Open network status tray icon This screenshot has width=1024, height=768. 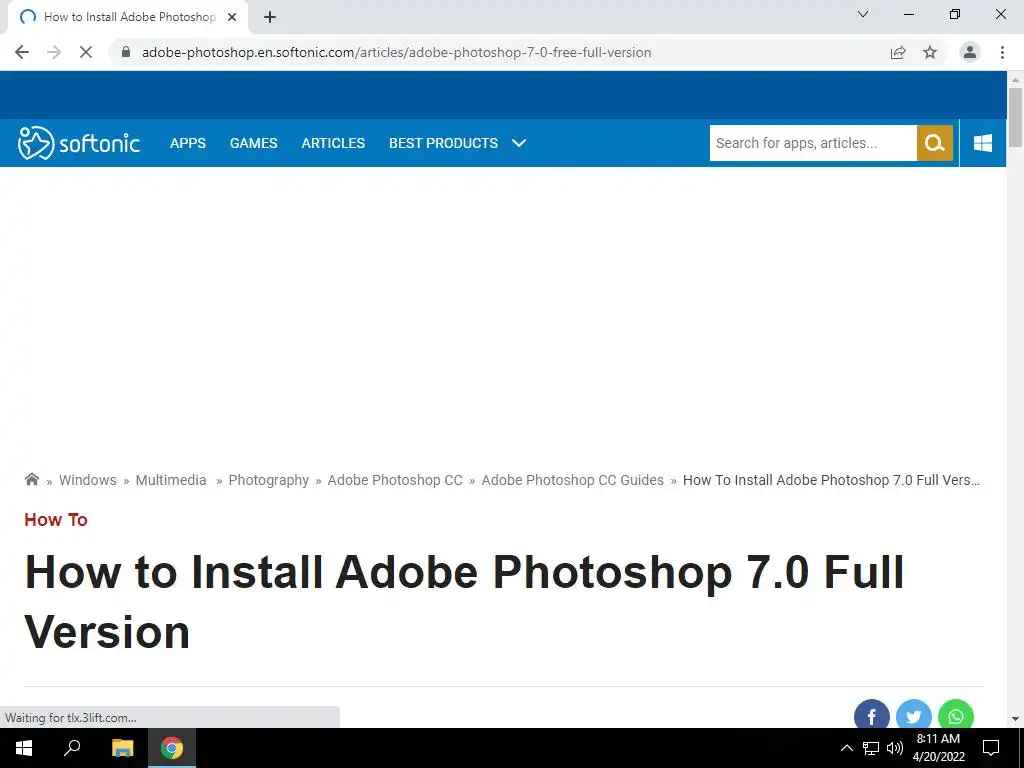coord(871,748)
